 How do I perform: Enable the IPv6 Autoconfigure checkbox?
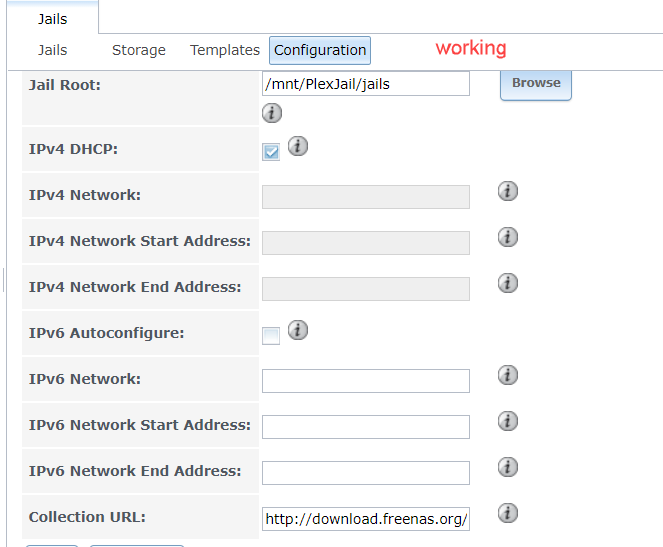271,335
